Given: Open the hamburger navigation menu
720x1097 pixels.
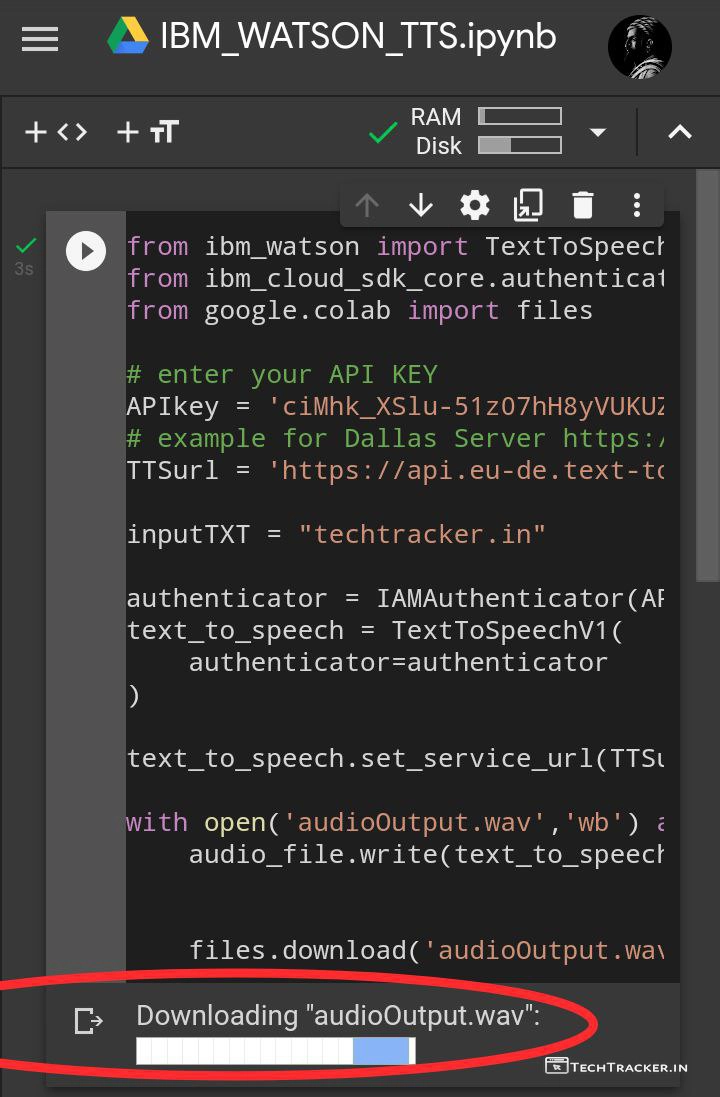Looking at the screenshot, I should (40, 40).
